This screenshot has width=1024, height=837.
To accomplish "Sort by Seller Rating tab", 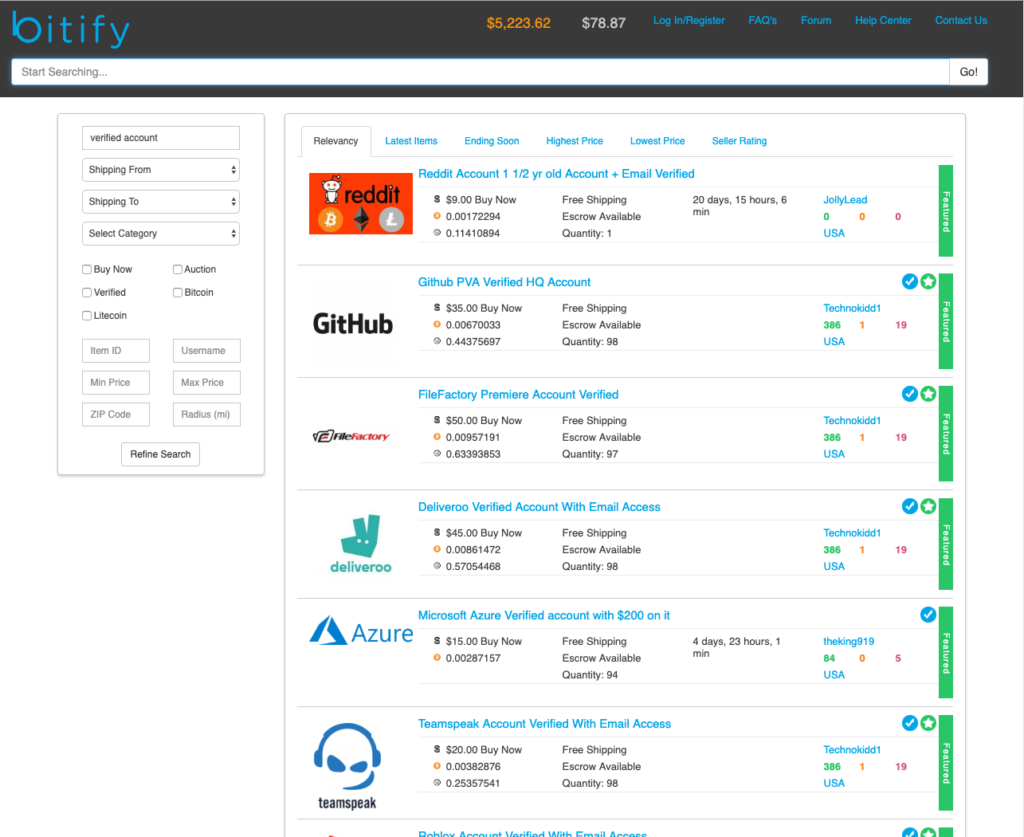I will (739, 141).
